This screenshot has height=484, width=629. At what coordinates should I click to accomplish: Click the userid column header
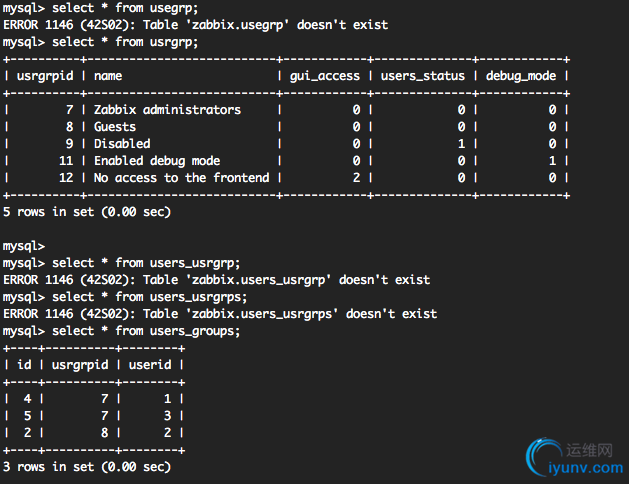click(x=150, y=365)
